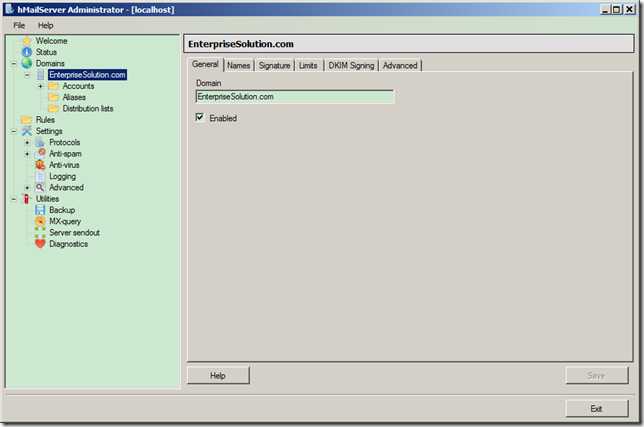Expand the Anti-spam tree node
Viewport: 644px width, 427px height.
(27, 154)
